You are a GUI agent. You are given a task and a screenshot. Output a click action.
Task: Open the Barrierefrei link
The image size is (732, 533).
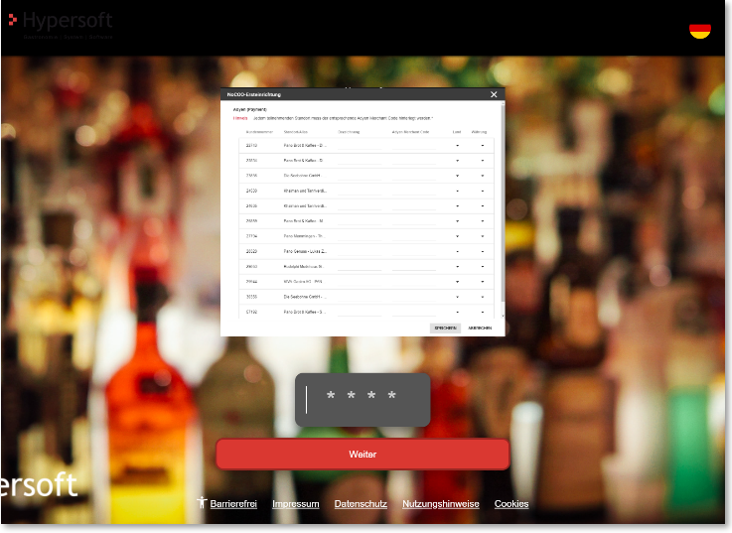coord(233,504)
